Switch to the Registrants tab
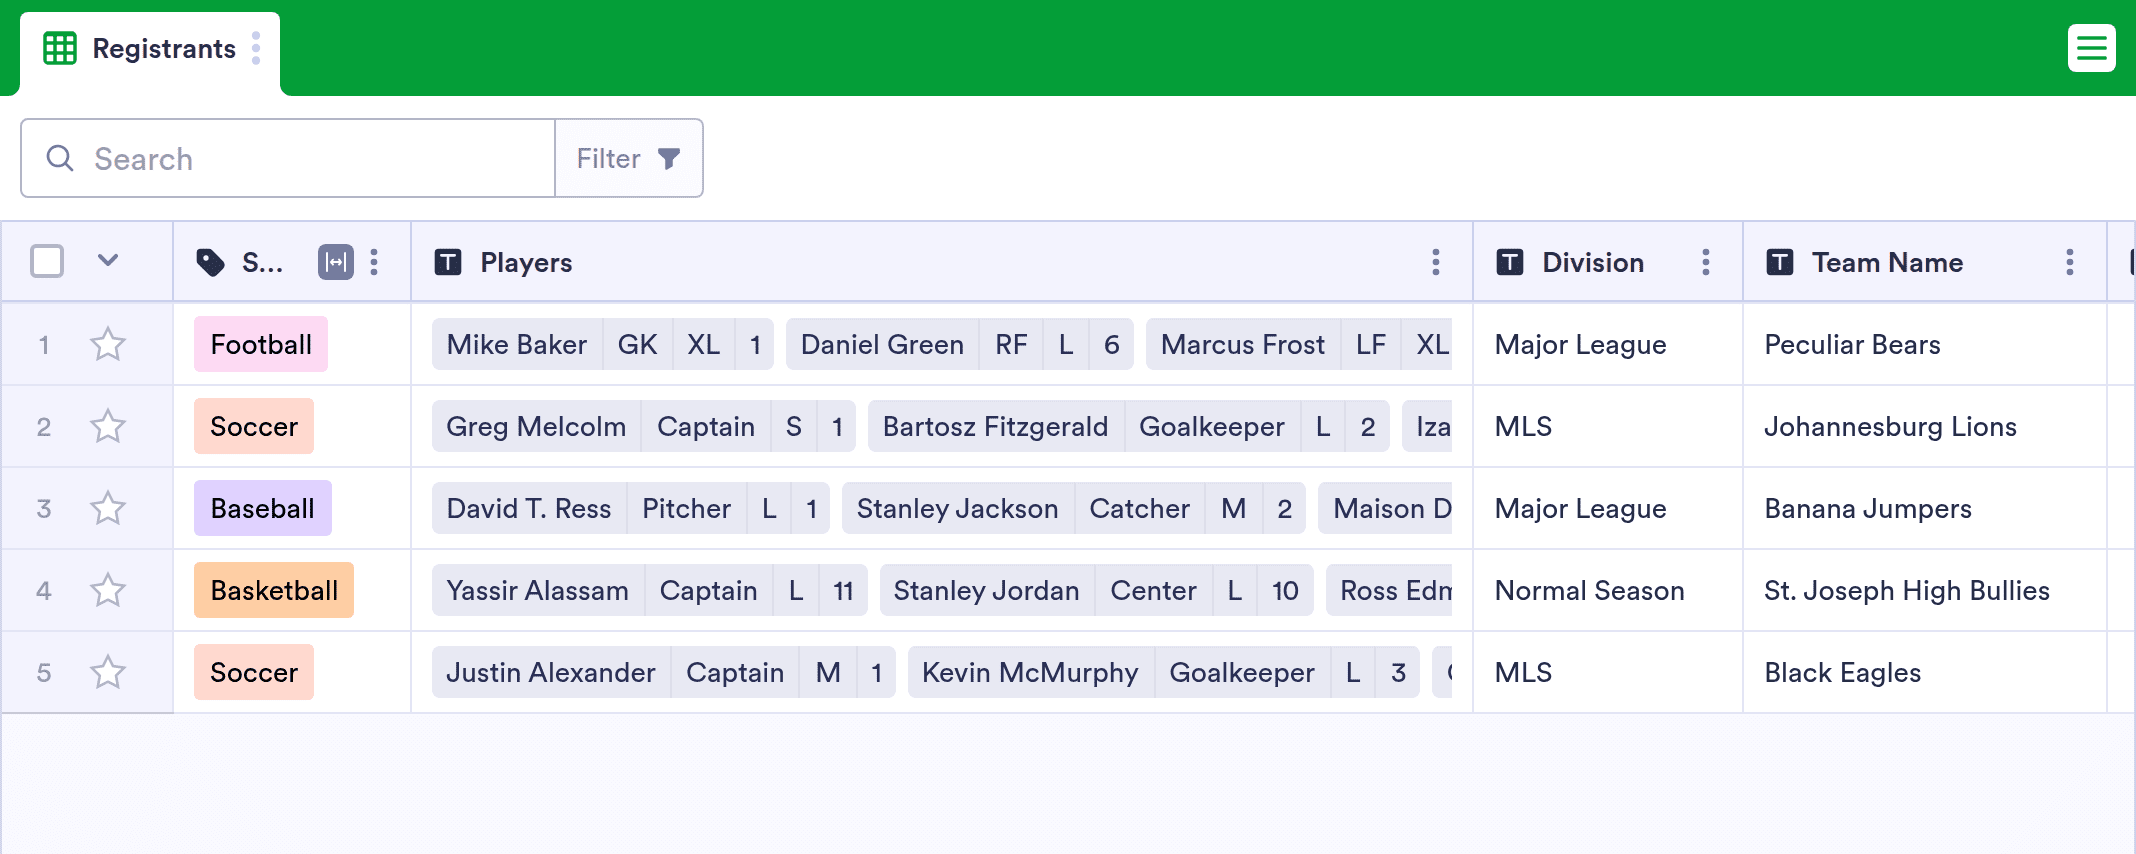Viewport: 2136px width, 854px height. (x=150, y=49)
